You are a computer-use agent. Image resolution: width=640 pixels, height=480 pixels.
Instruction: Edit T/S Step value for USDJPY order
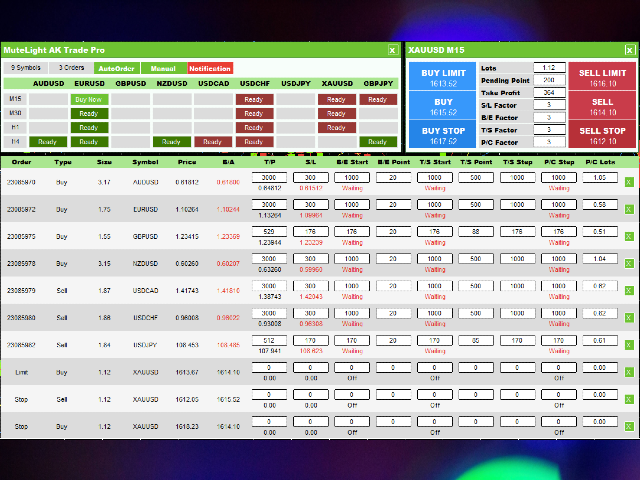pos(517,340)
